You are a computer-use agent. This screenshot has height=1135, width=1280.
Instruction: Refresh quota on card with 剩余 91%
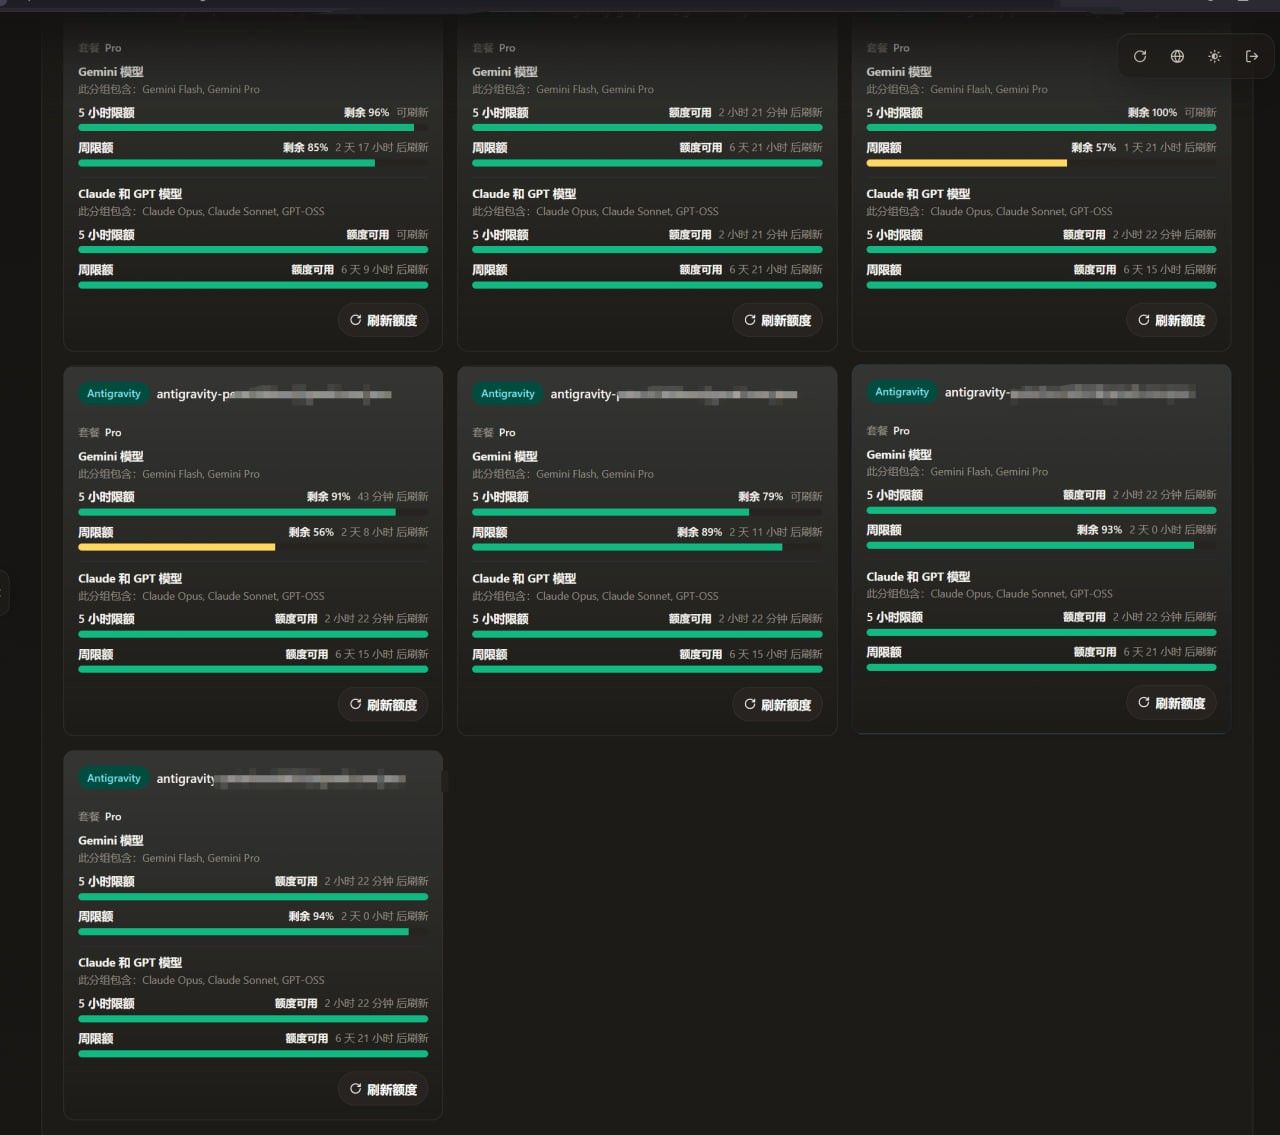[384, 705]
